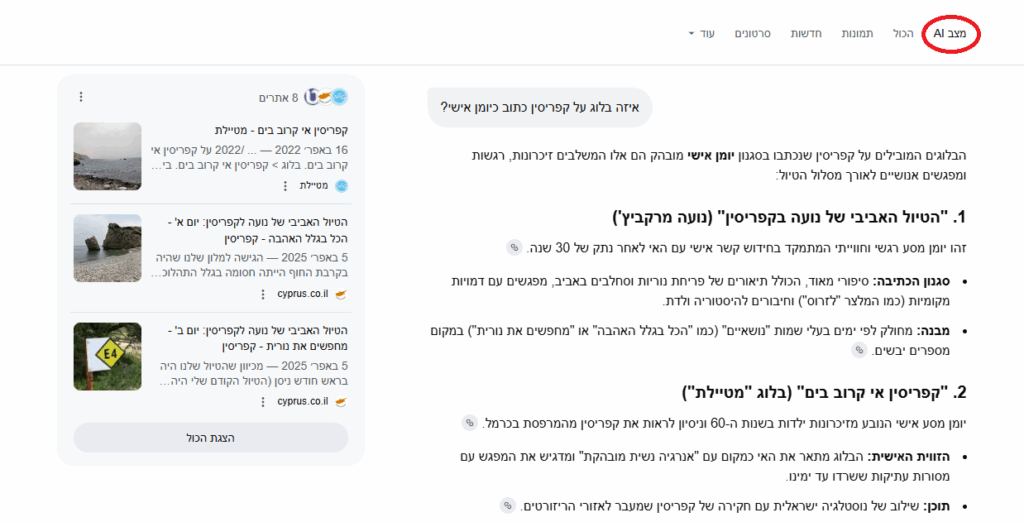Click seaside thumbnail of מטיילת result
The image size is (1024, 522).
[x=107, y=156]
